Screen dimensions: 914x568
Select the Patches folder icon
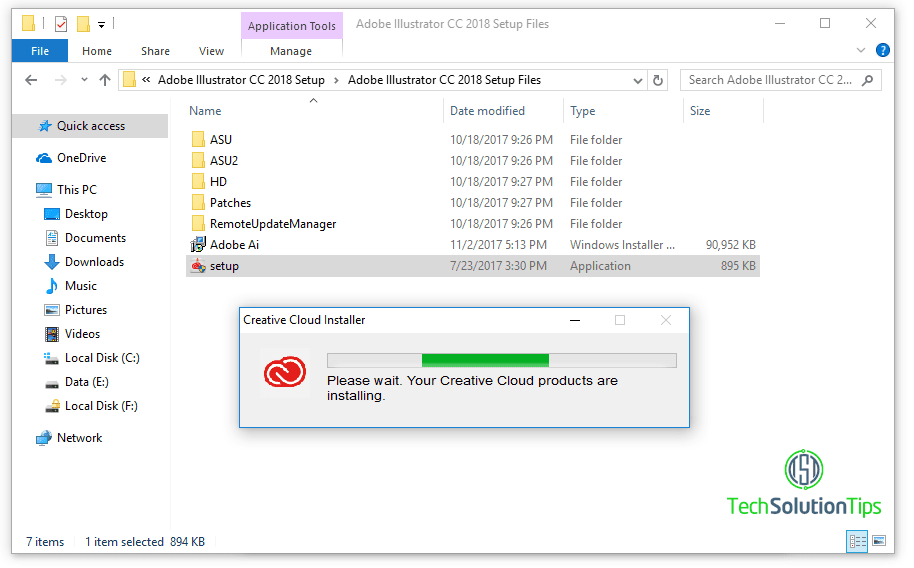[198, 202]
